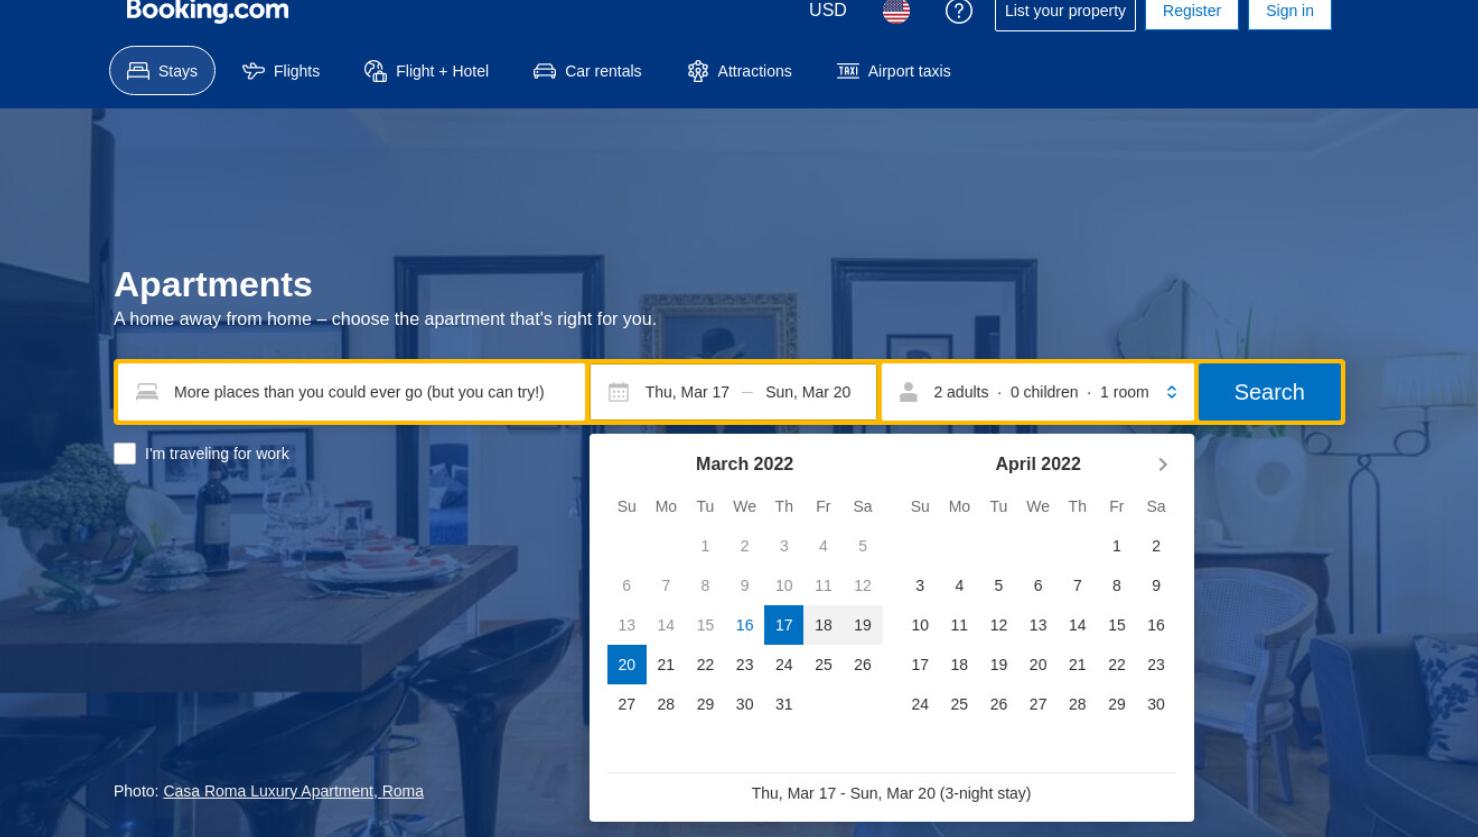Click the Register button

pyautogui.click(x=1191, y=13)
